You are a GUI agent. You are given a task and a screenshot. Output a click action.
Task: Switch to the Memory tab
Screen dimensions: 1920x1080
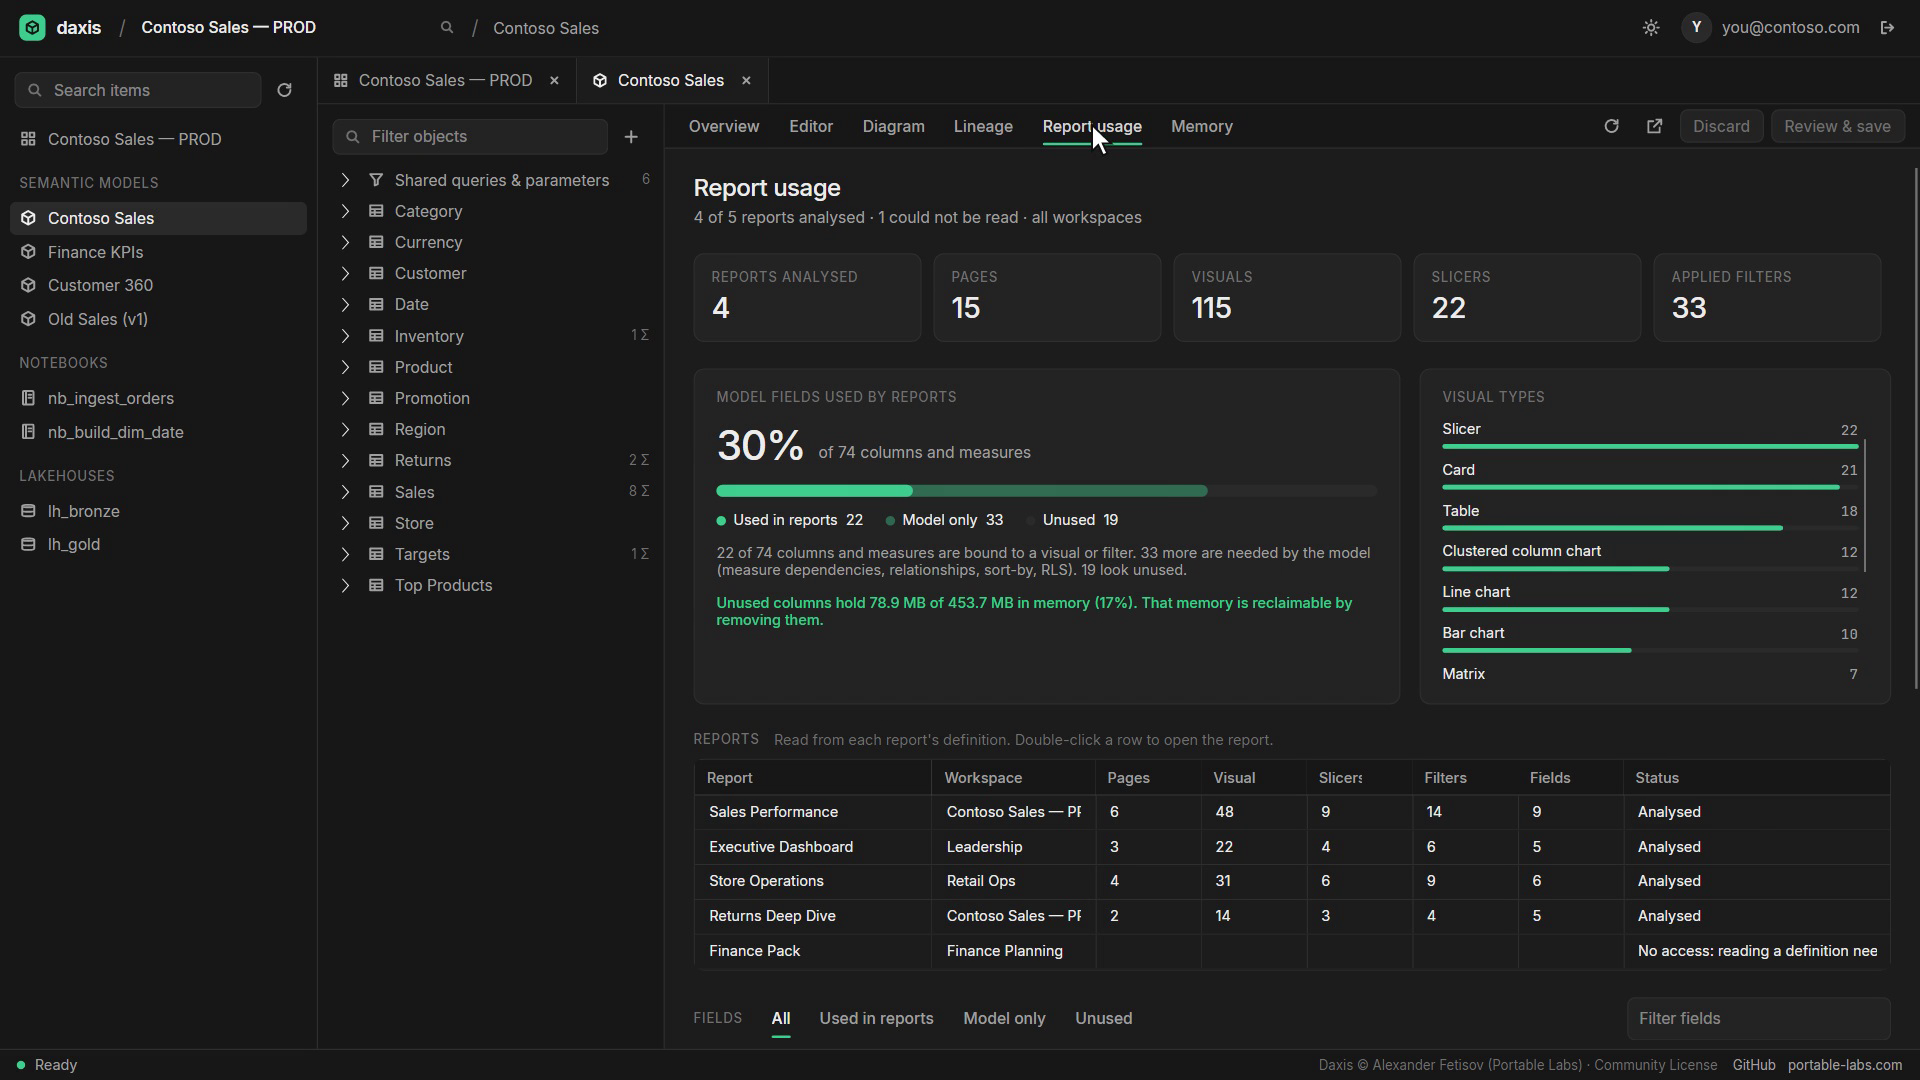[1202, 126]
